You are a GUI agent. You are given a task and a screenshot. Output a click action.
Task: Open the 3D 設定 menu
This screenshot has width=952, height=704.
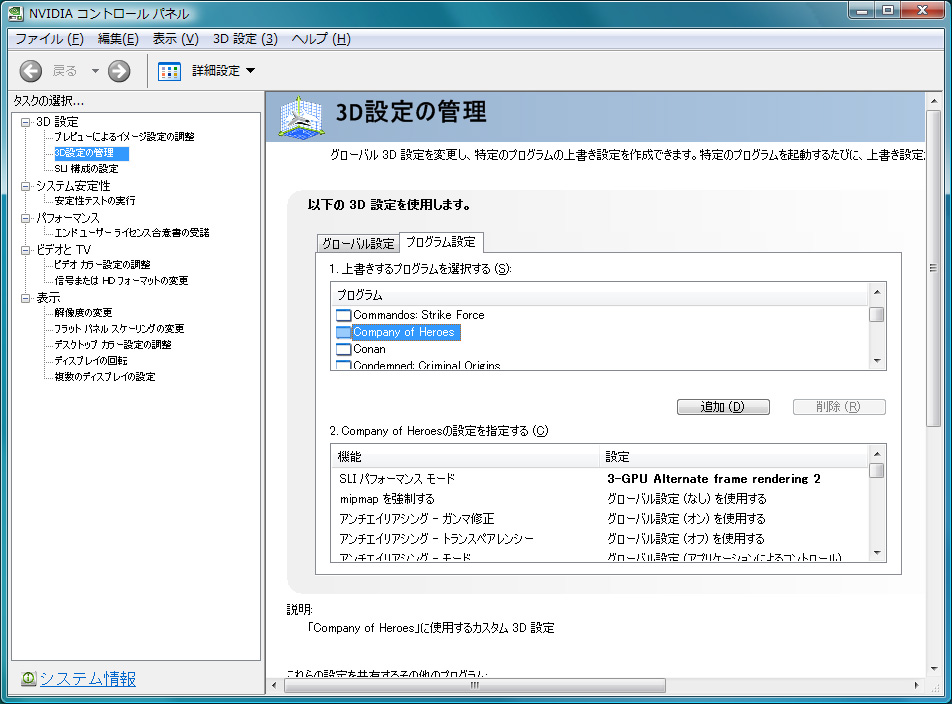245,39
